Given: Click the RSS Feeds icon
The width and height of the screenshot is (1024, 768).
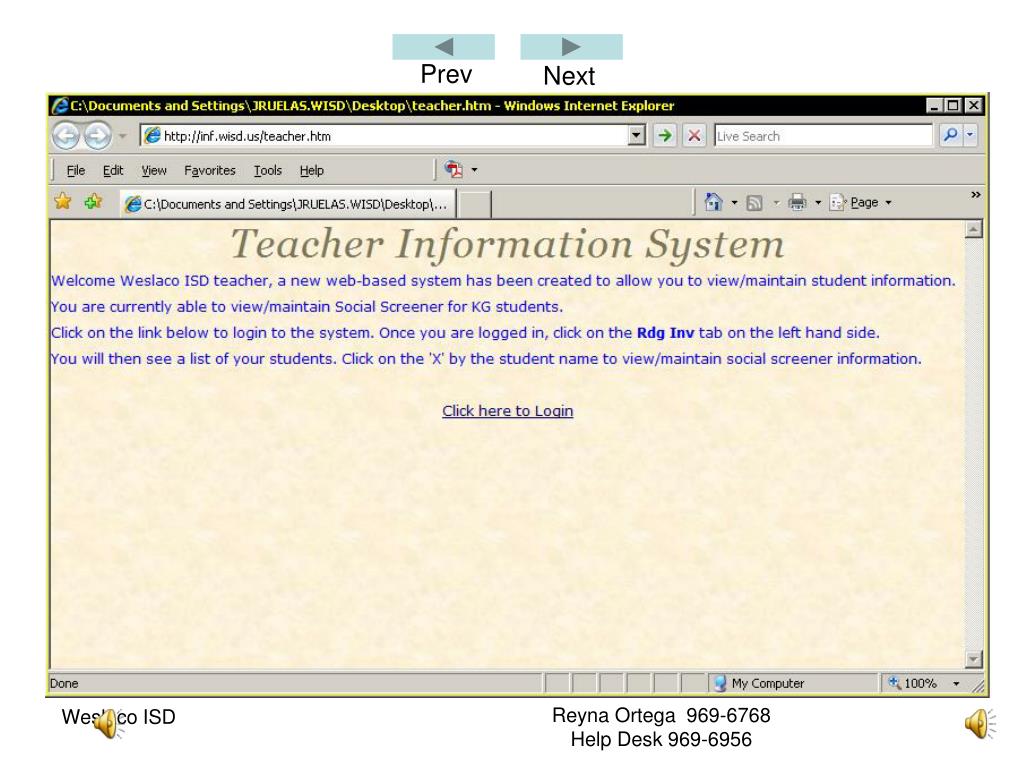Looking at the screenshot, I should pyautogui.click(x=754, y=203).
